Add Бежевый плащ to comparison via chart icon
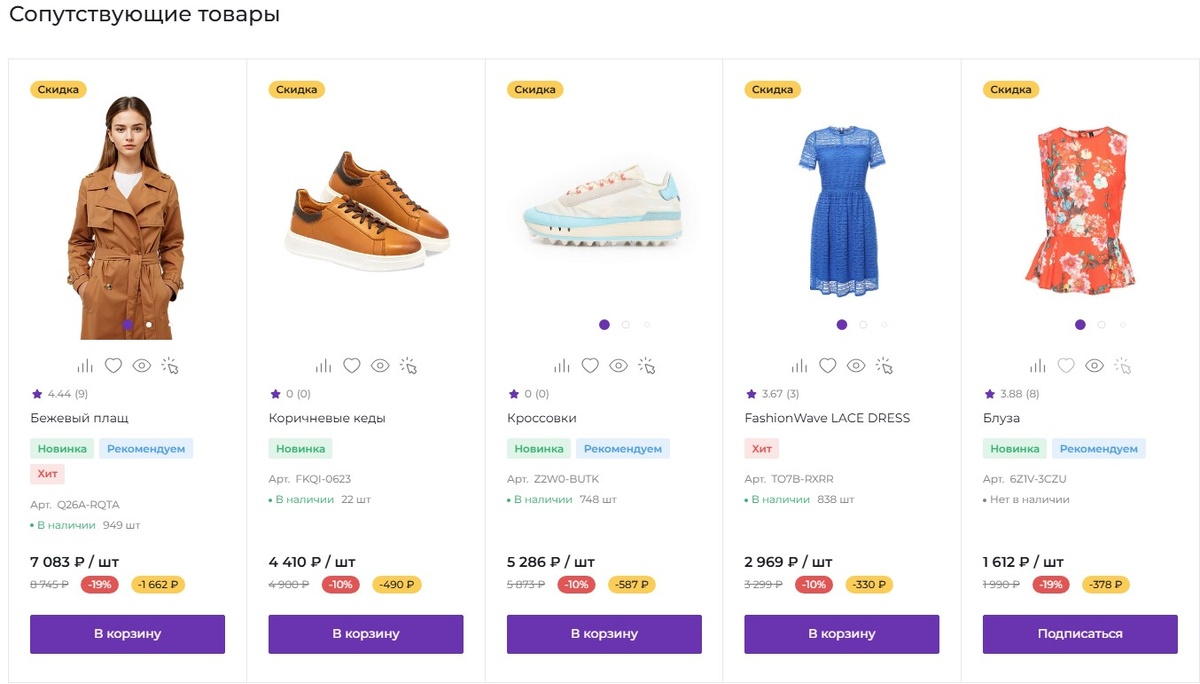 85,366
